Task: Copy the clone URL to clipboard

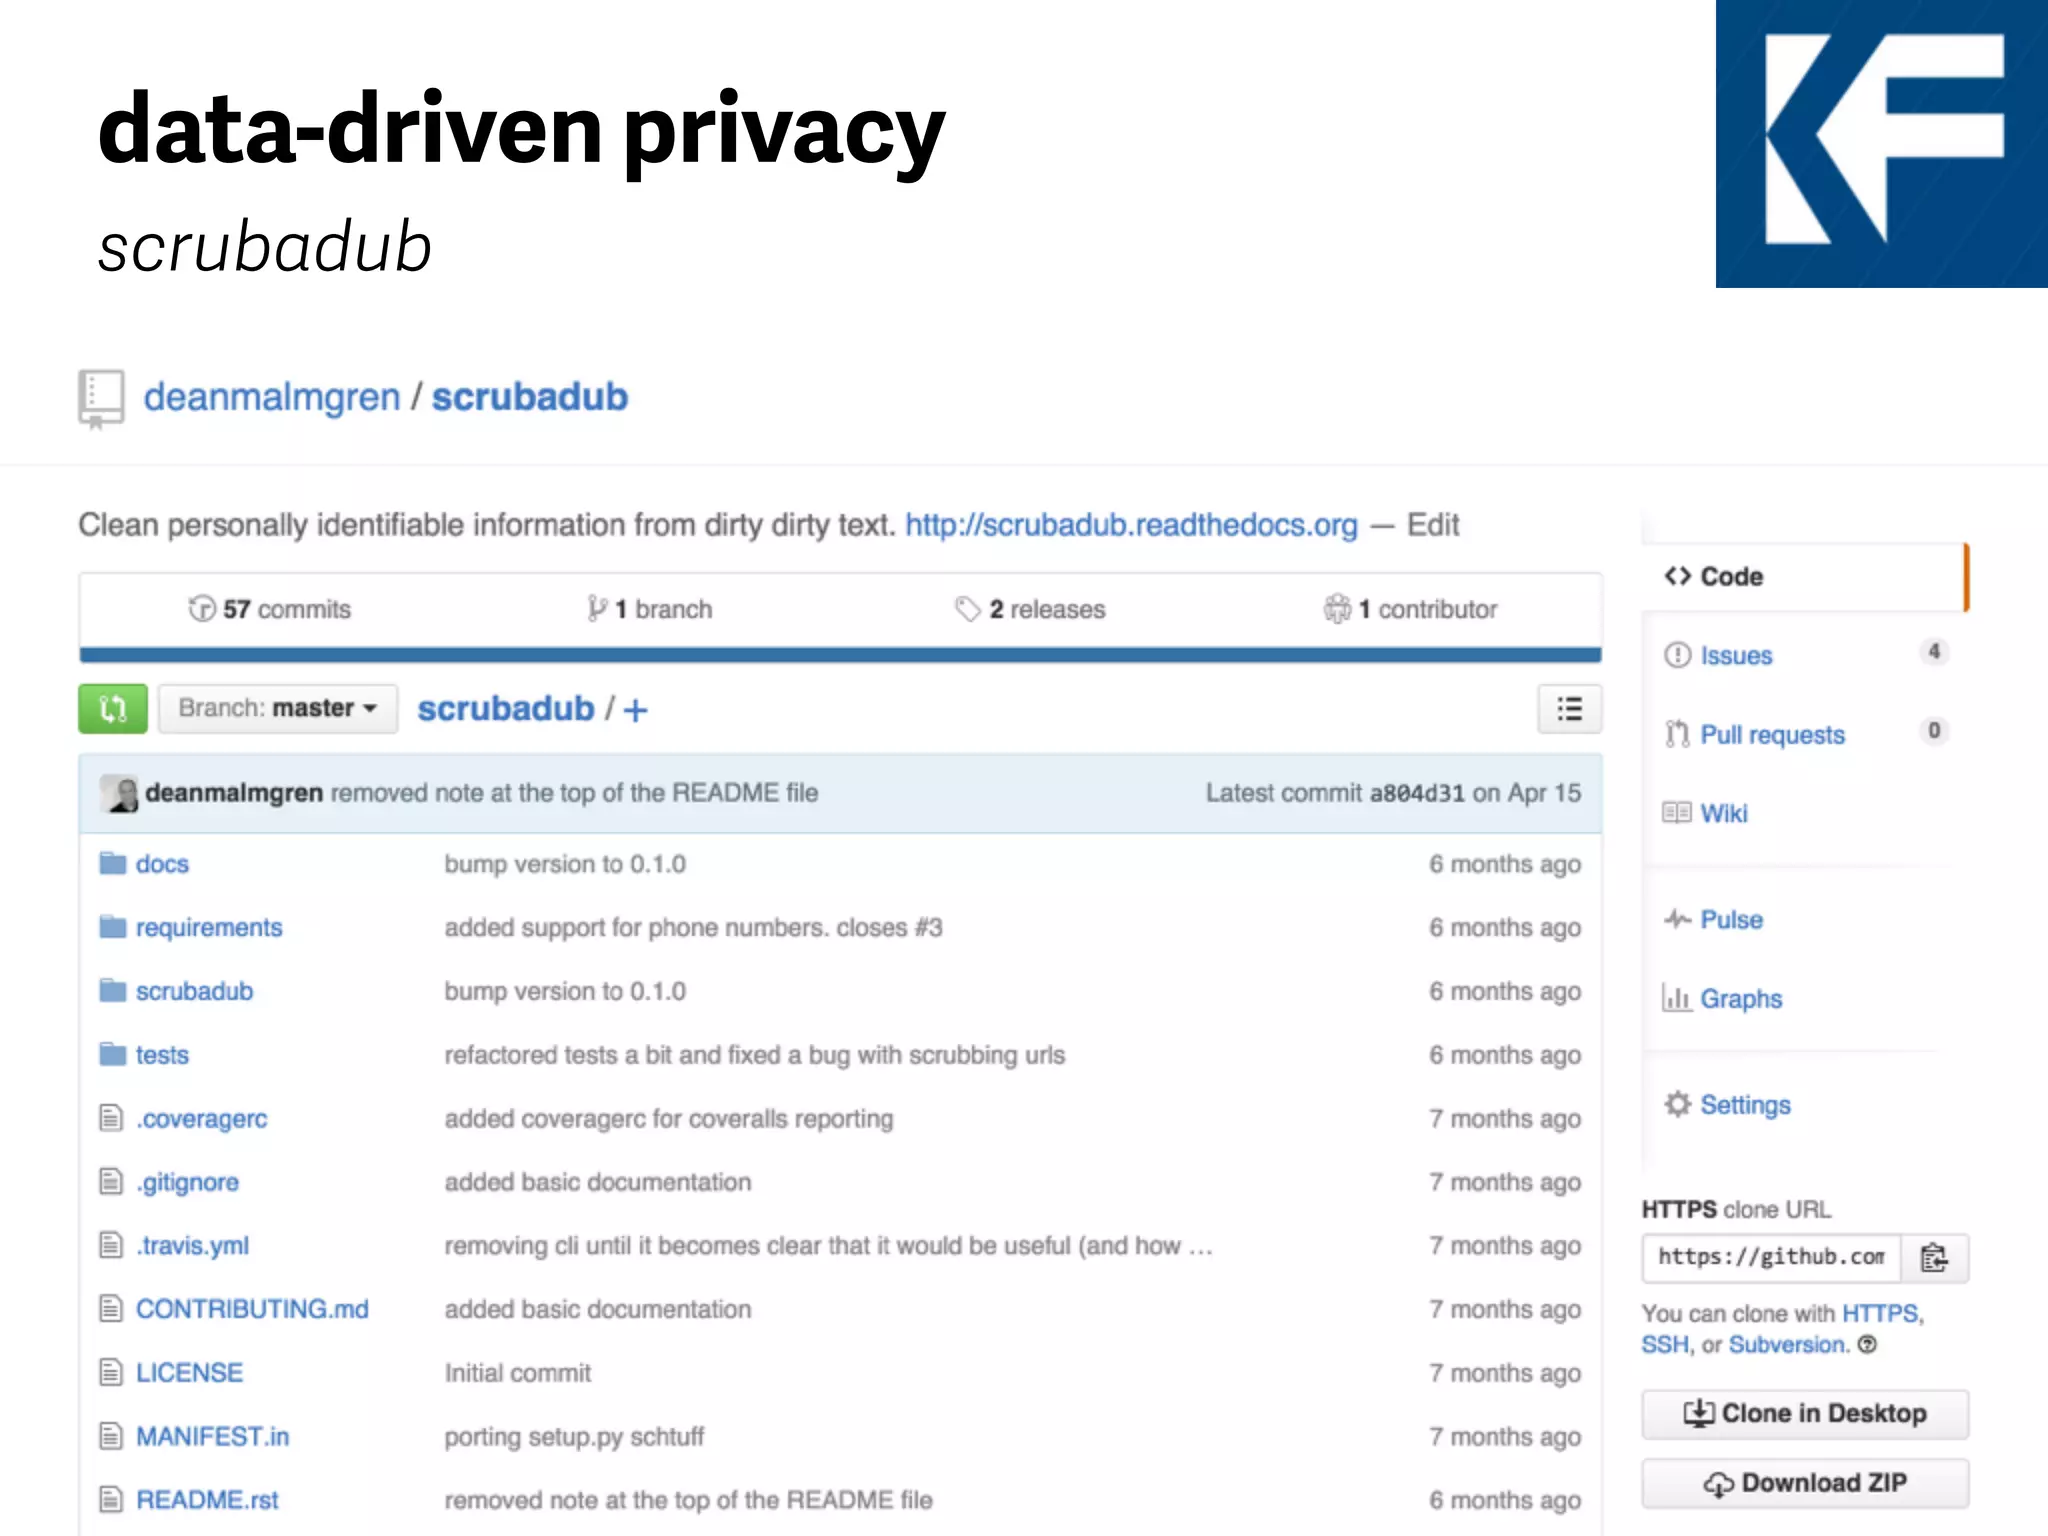Action: click(1935, 1258)
